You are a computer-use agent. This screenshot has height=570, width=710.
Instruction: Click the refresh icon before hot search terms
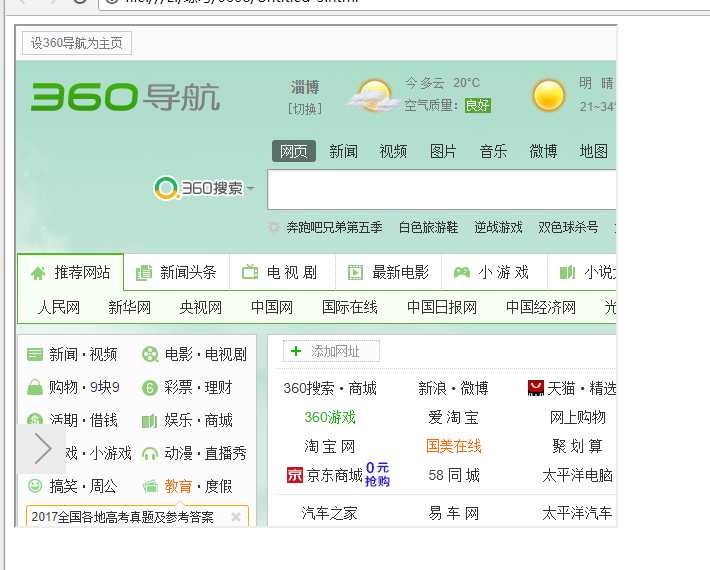coord(273,227)
